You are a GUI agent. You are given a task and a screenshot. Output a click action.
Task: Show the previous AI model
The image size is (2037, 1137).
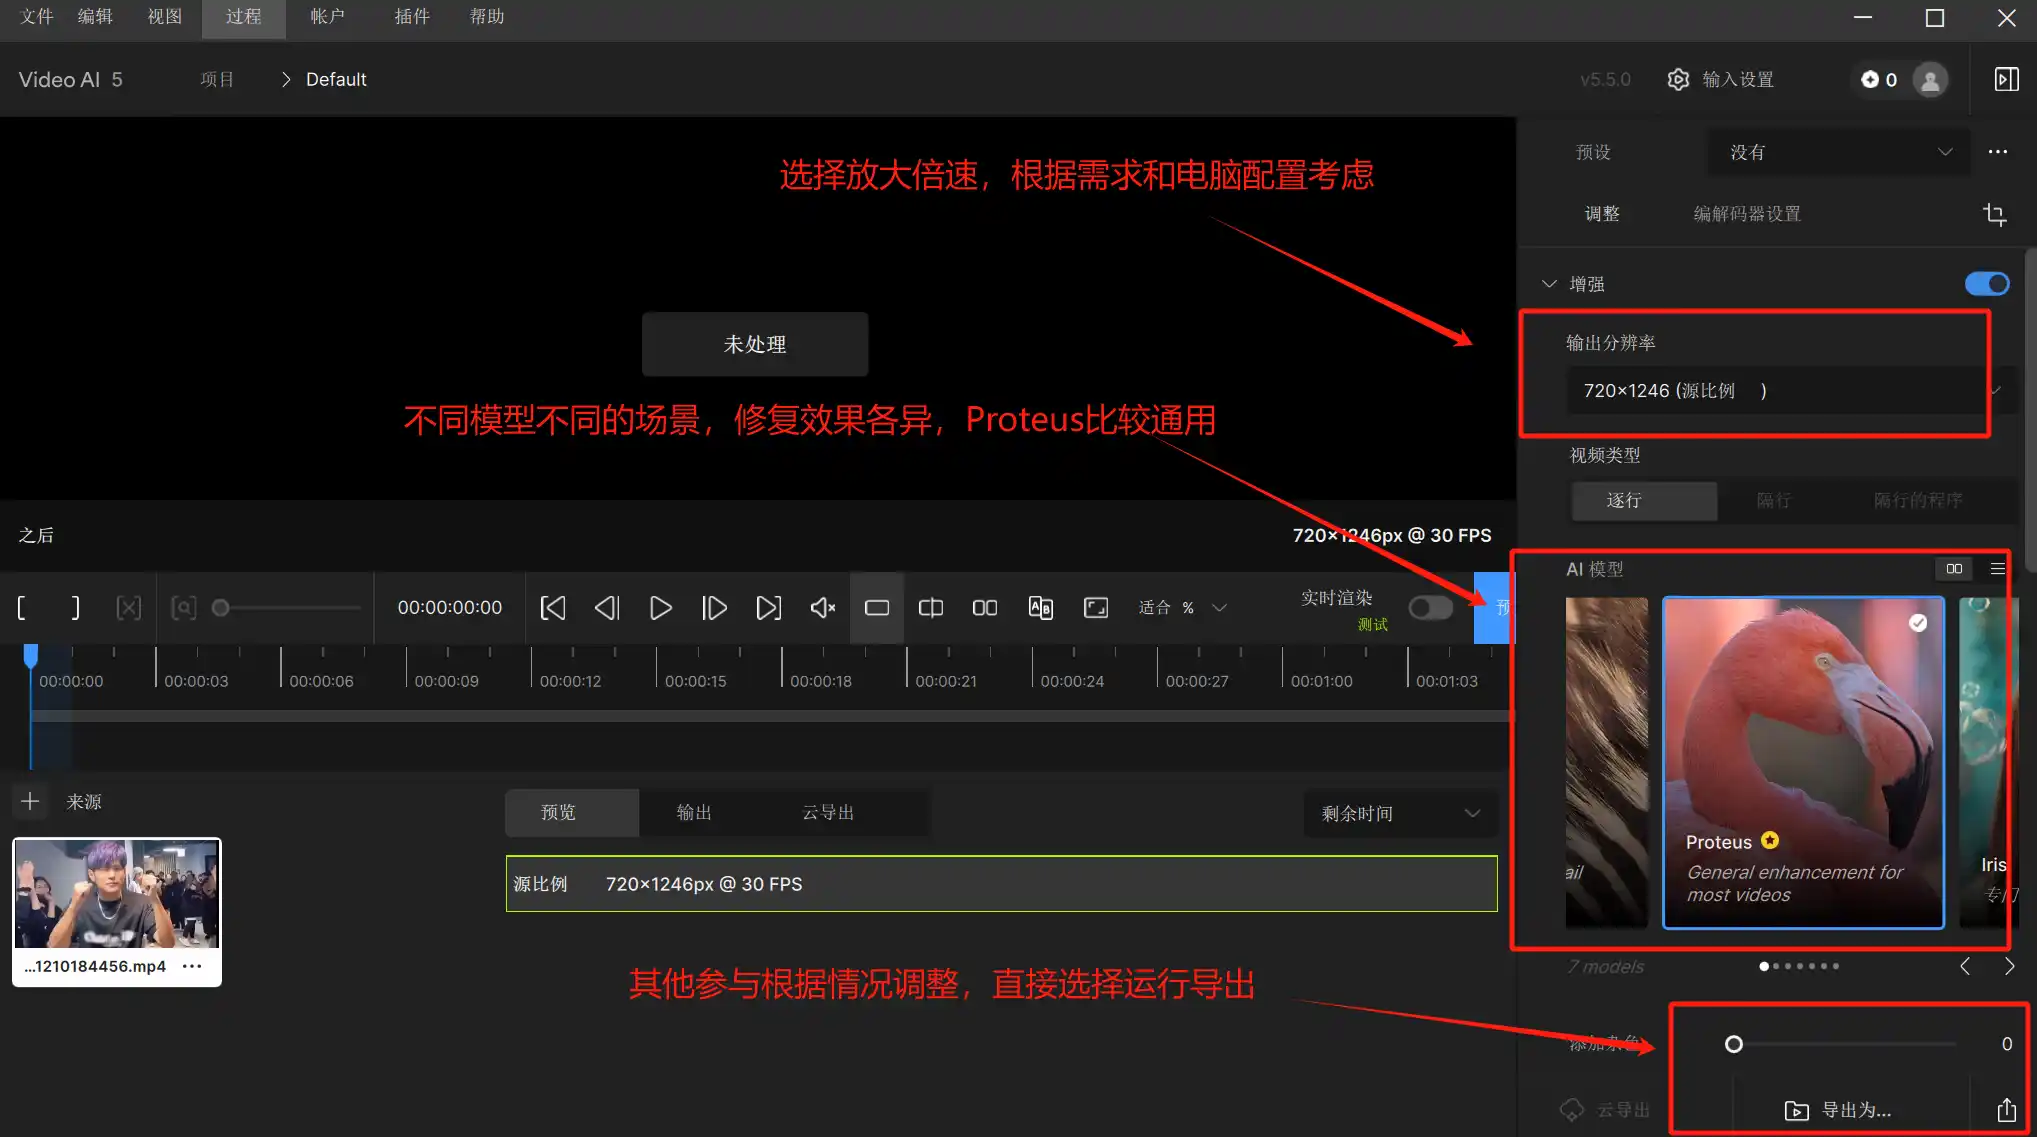[x=1965, y=966]
